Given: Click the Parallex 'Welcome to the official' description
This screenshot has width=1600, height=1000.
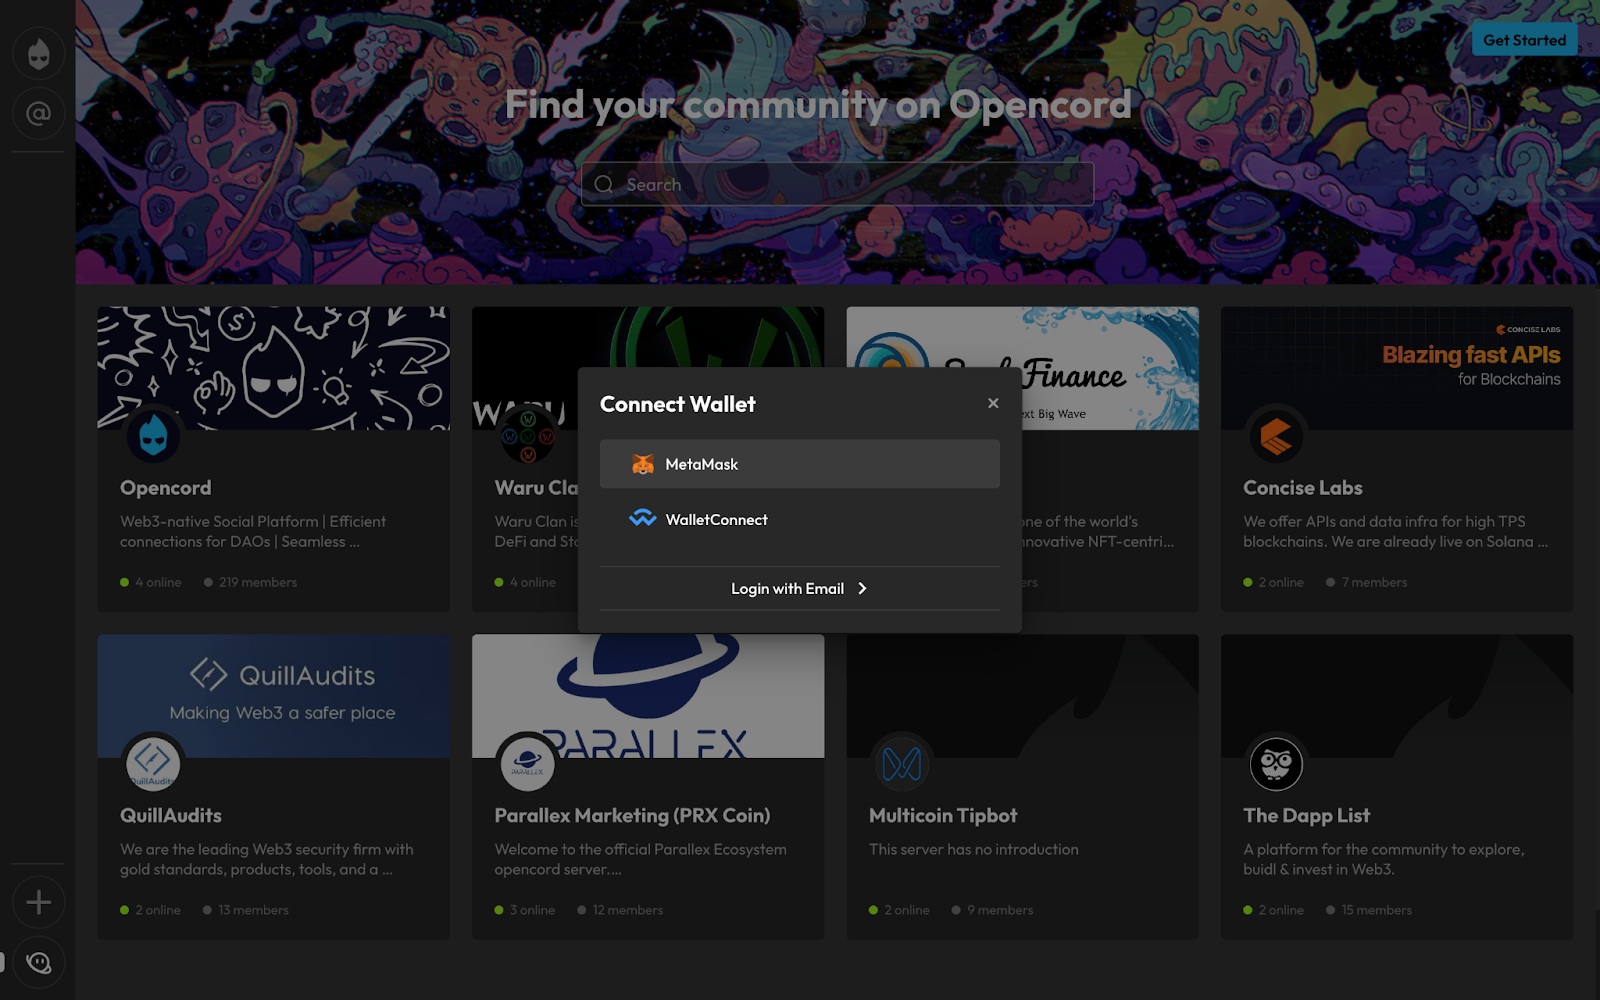Looking at the screenshot, I should (x=640, y=859).
